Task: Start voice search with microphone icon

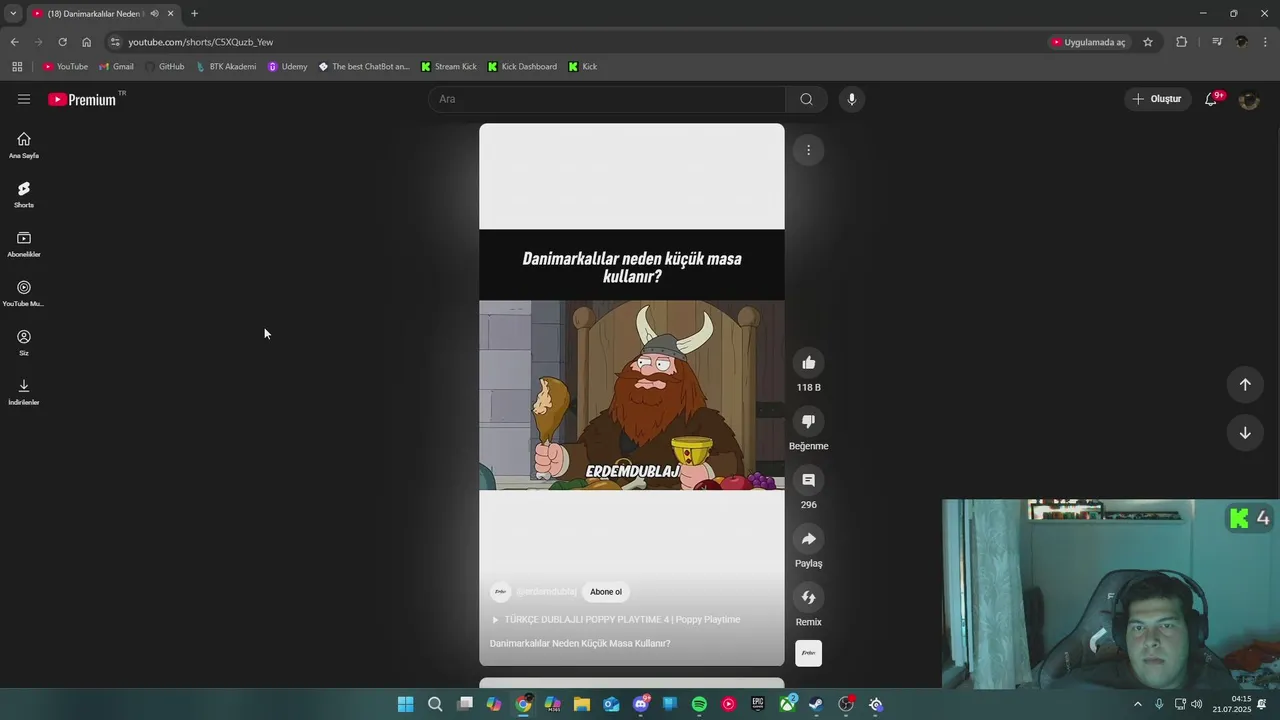Action: tap(851, 99)
